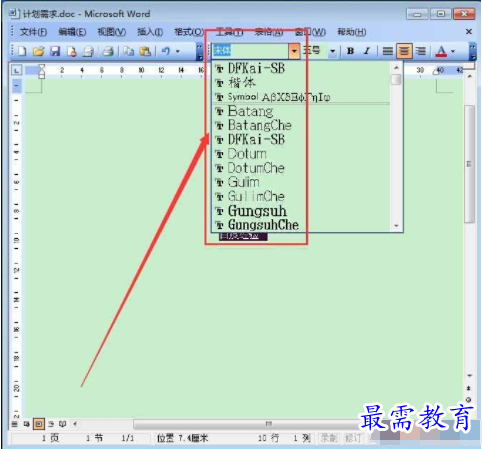The image size is (482, 449).
Task: Switch to Normal view icon
Action: point(15,424)
